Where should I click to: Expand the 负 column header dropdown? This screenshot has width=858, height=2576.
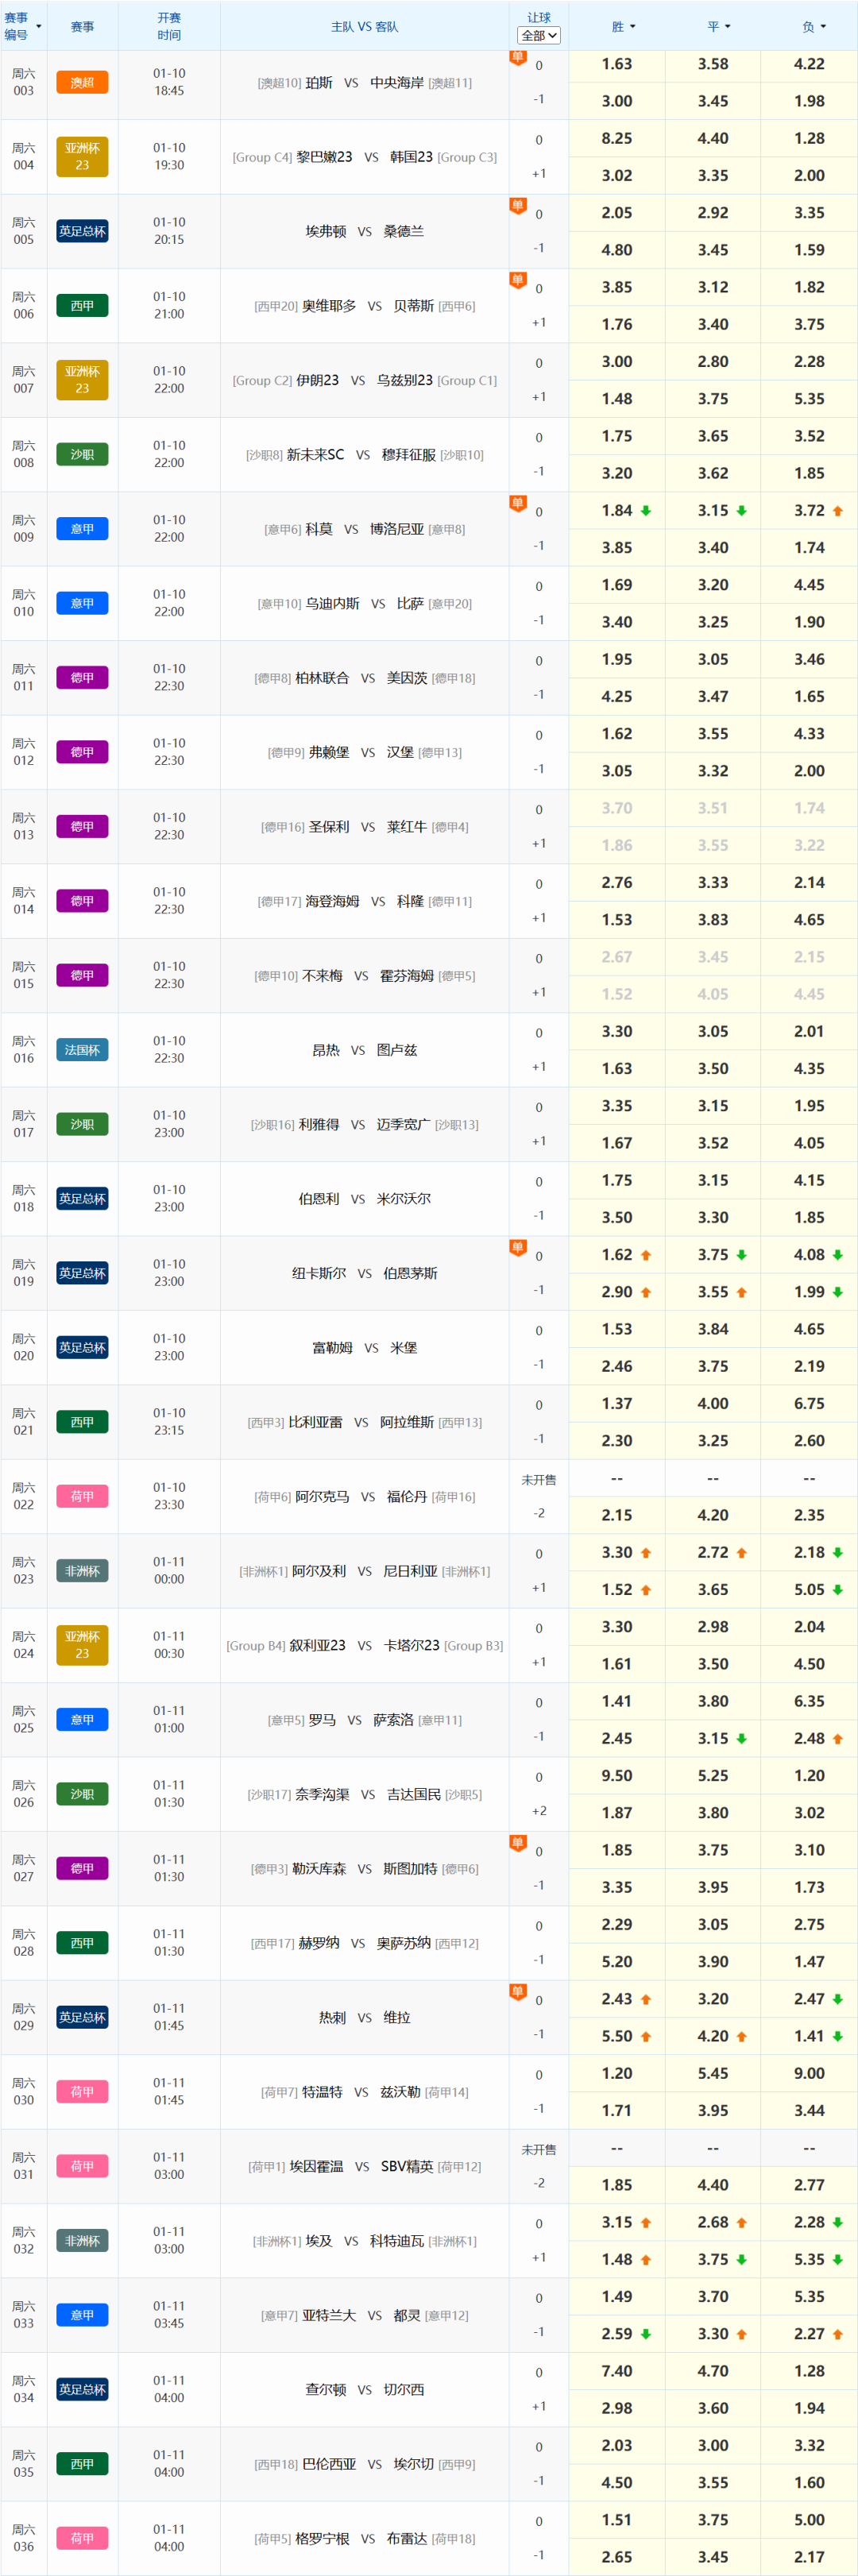[x=823, y=27]
